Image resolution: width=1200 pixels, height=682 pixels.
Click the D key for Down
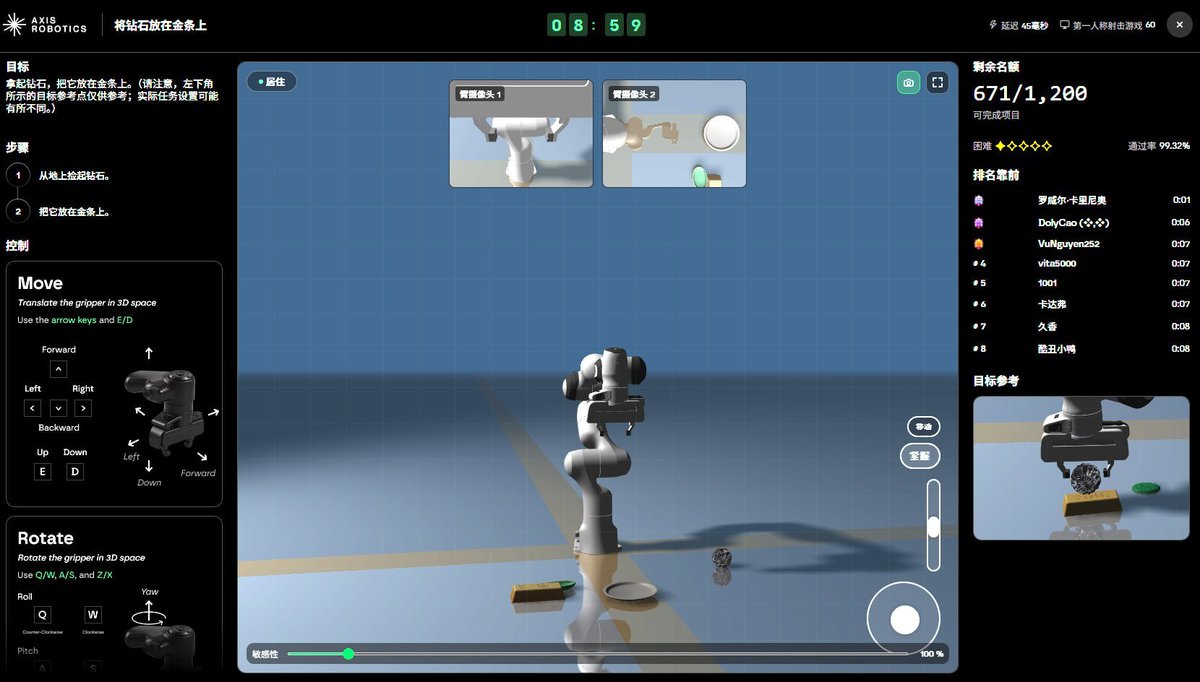[x=75, y=471]
